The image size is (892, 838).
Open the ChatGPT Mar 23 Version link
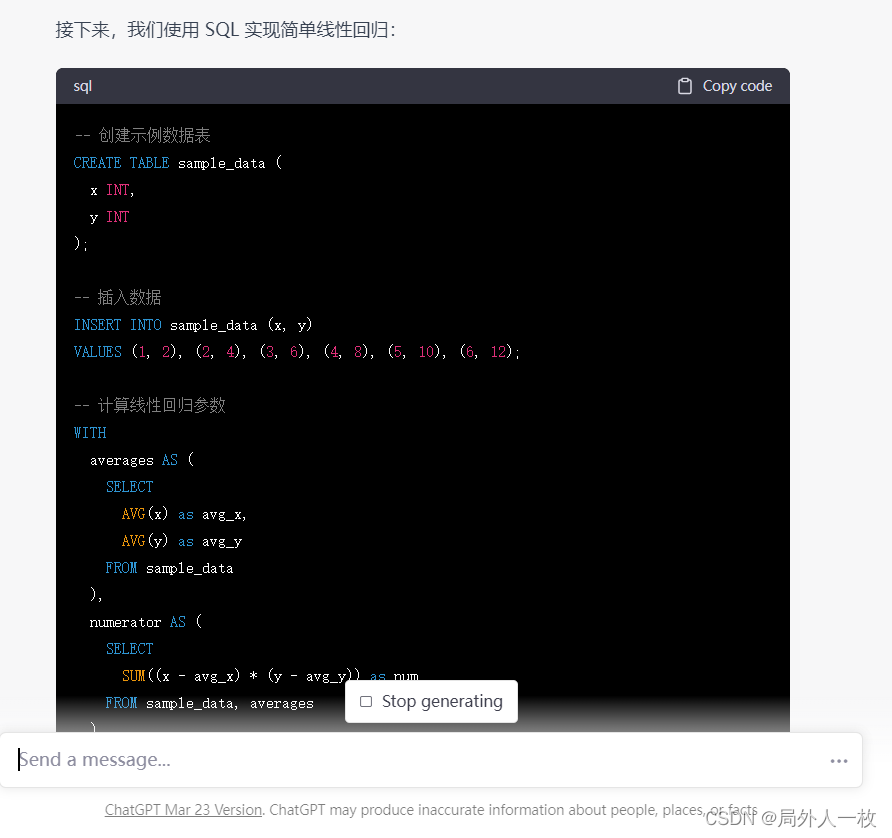[183, 810]
